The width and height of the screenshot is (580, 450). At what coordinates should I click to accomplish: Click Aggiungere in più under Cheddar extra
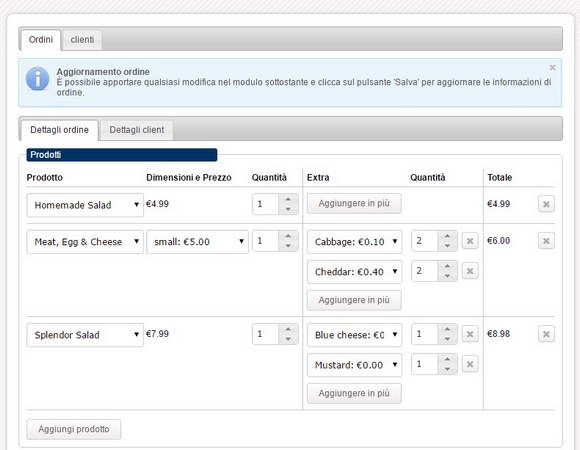[354, 300]
